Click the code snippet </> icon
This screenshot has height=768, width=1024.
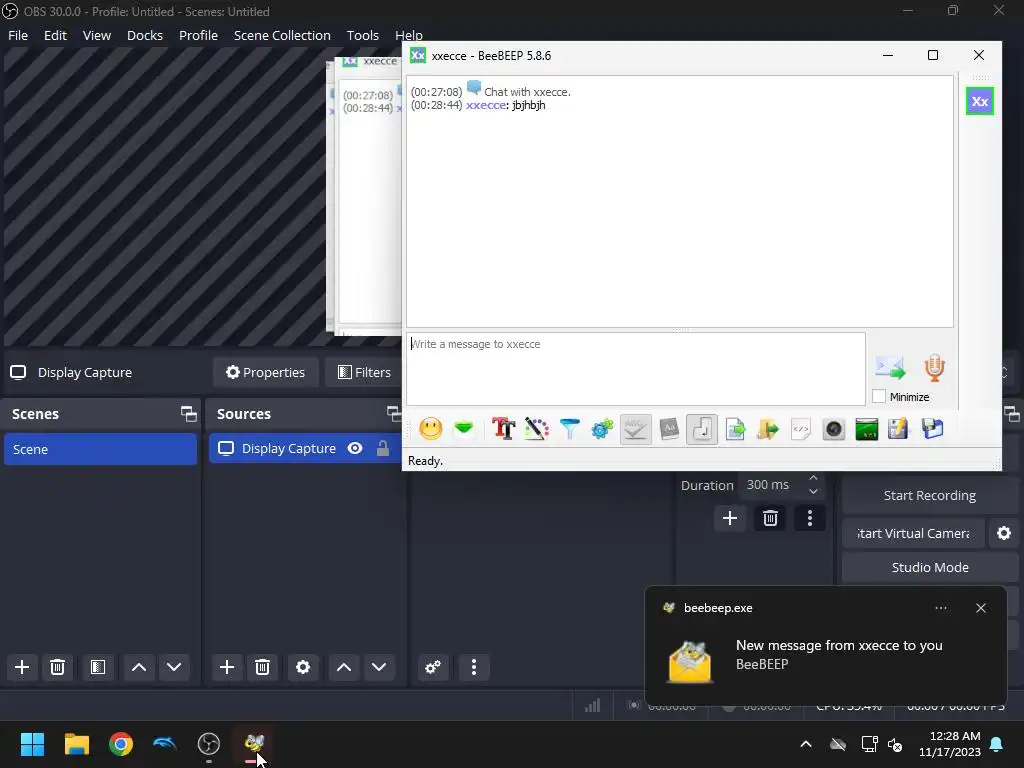coord(801,429)
